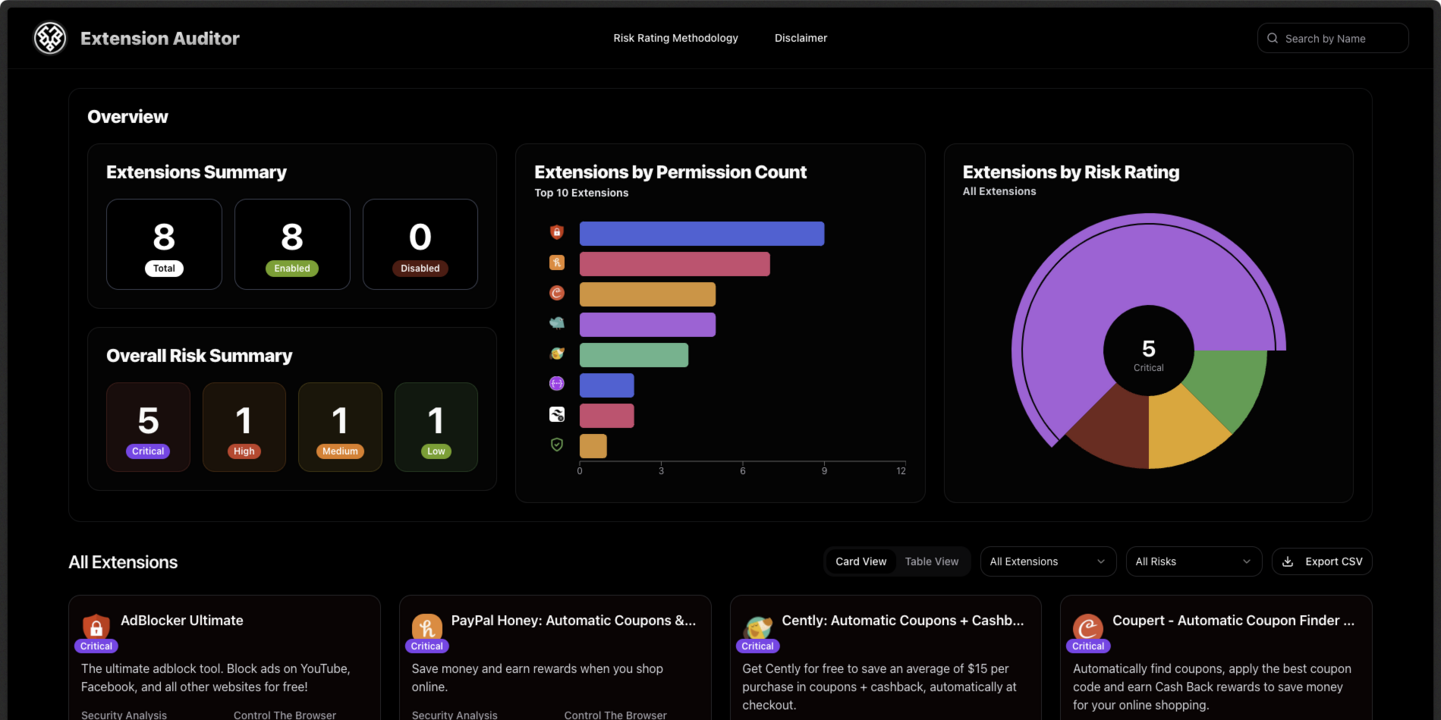Switch to Table View
This screenshot has height=720, width=1441.
click(x=932, y=561)
